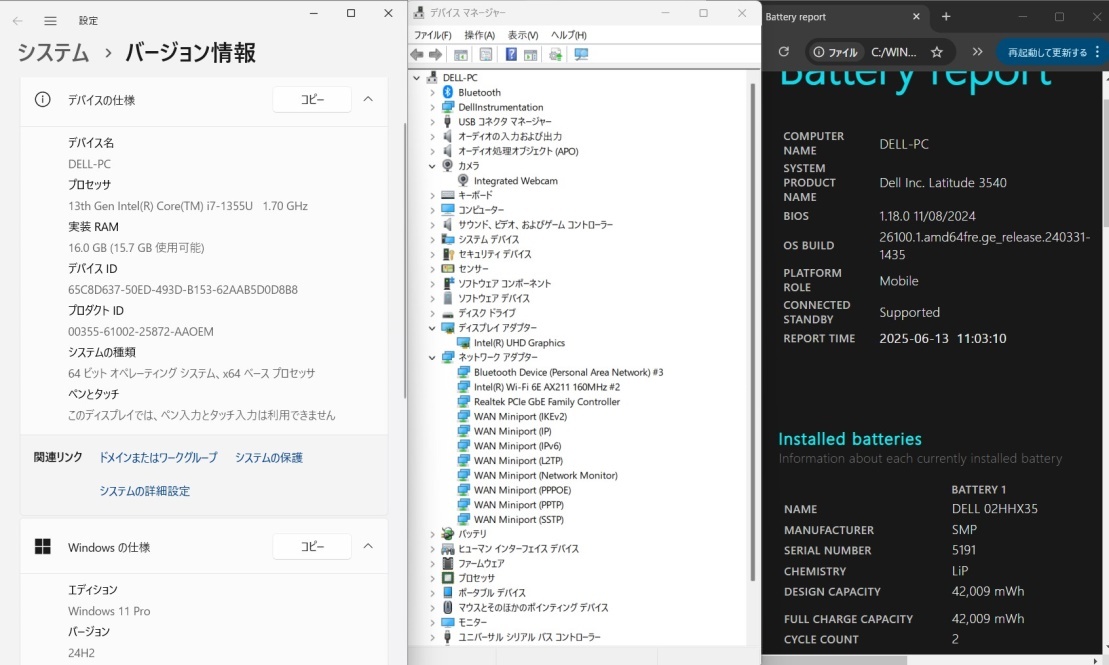Open the ファイル(F) menu in Device Manager
The width and height of the screenshot is (1109, 665).
pyautogui.click(x=432, y=35)
